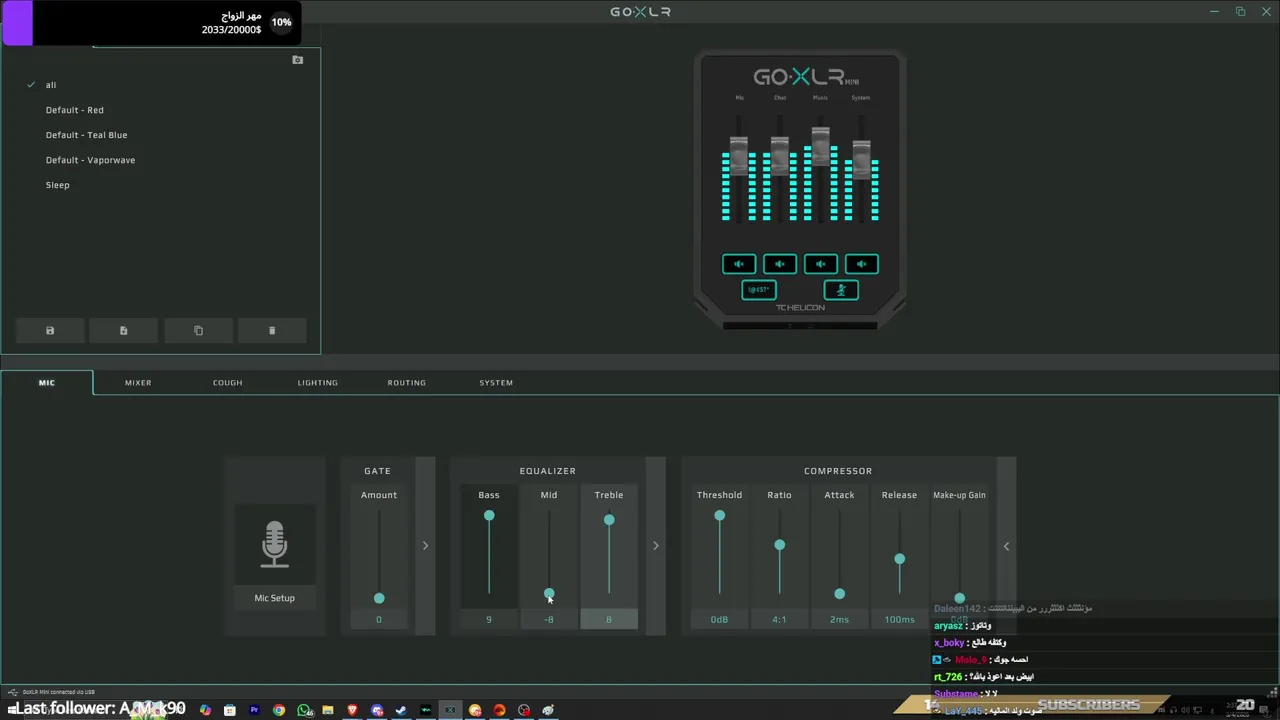Click the Treble equalizer slider knob
The height and width of the screenshot is (720, 1280).
pos(609,520)
